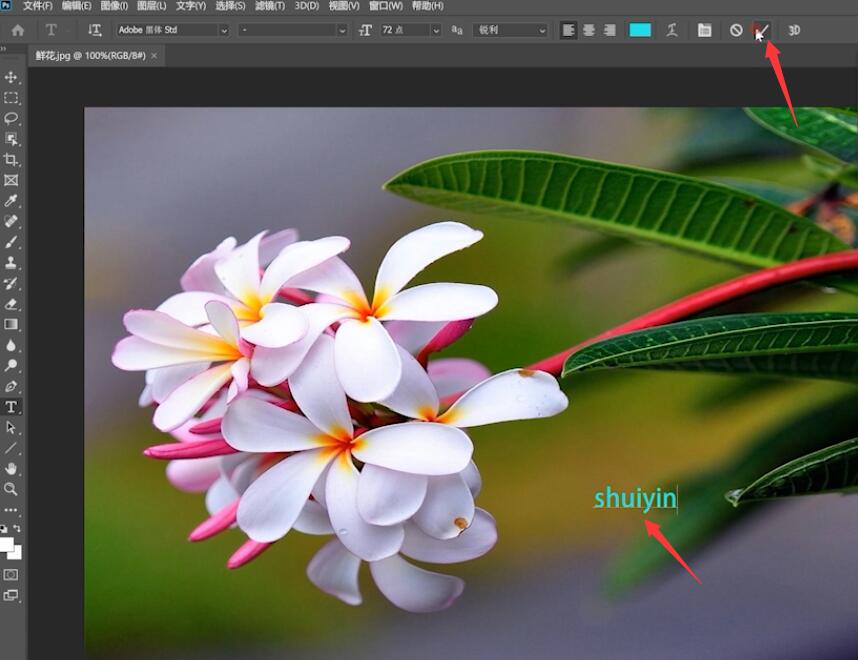858x660 pixels.
Task: Toggle text orientation
Action: point(95,30)
